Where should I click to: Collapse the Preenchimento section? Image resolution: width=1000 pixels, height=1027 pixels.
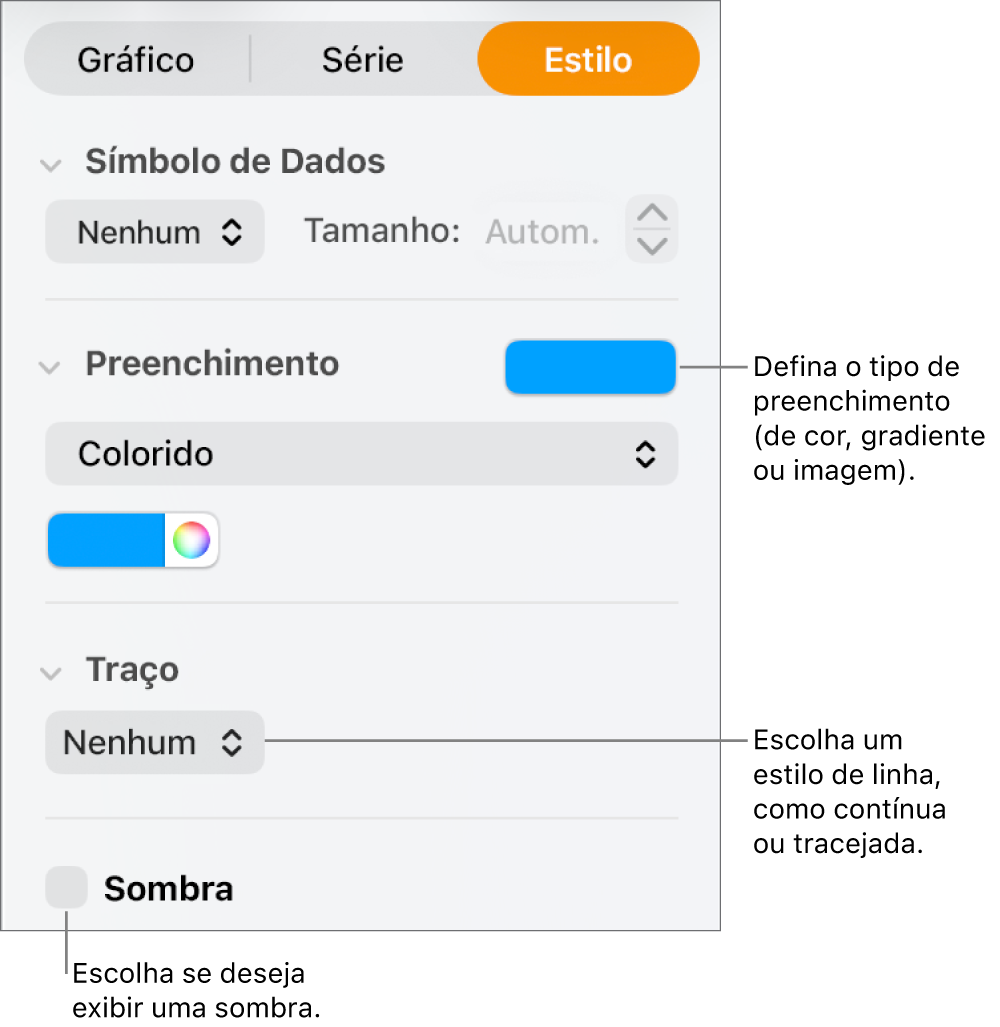(x=51, y=367)
